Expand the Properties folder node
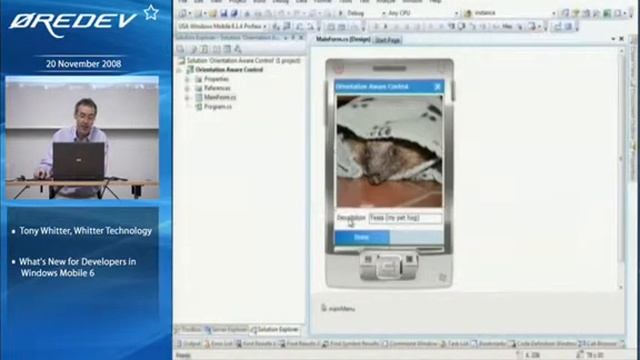 (187, 79)
